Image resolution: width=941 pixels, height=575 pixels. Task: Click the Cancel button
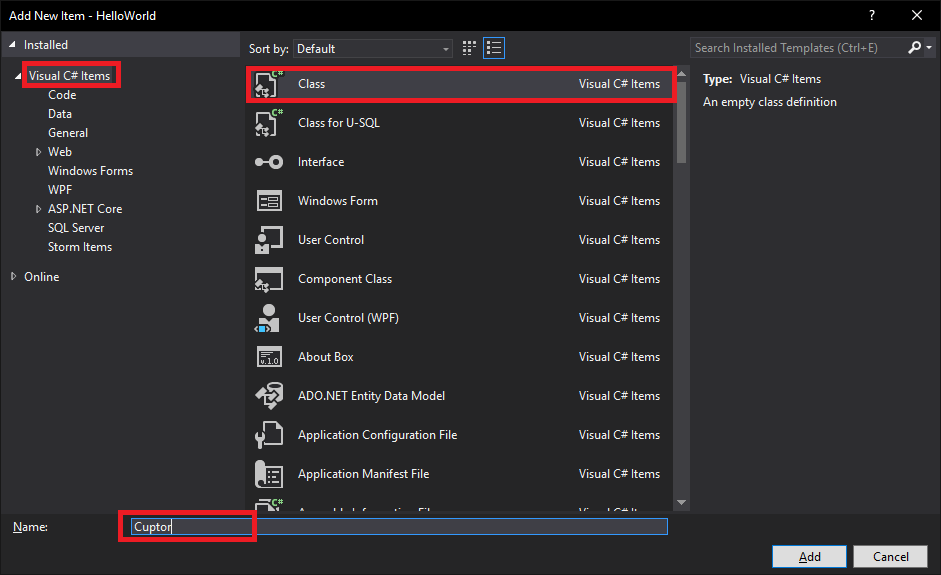tap(890, 557)
